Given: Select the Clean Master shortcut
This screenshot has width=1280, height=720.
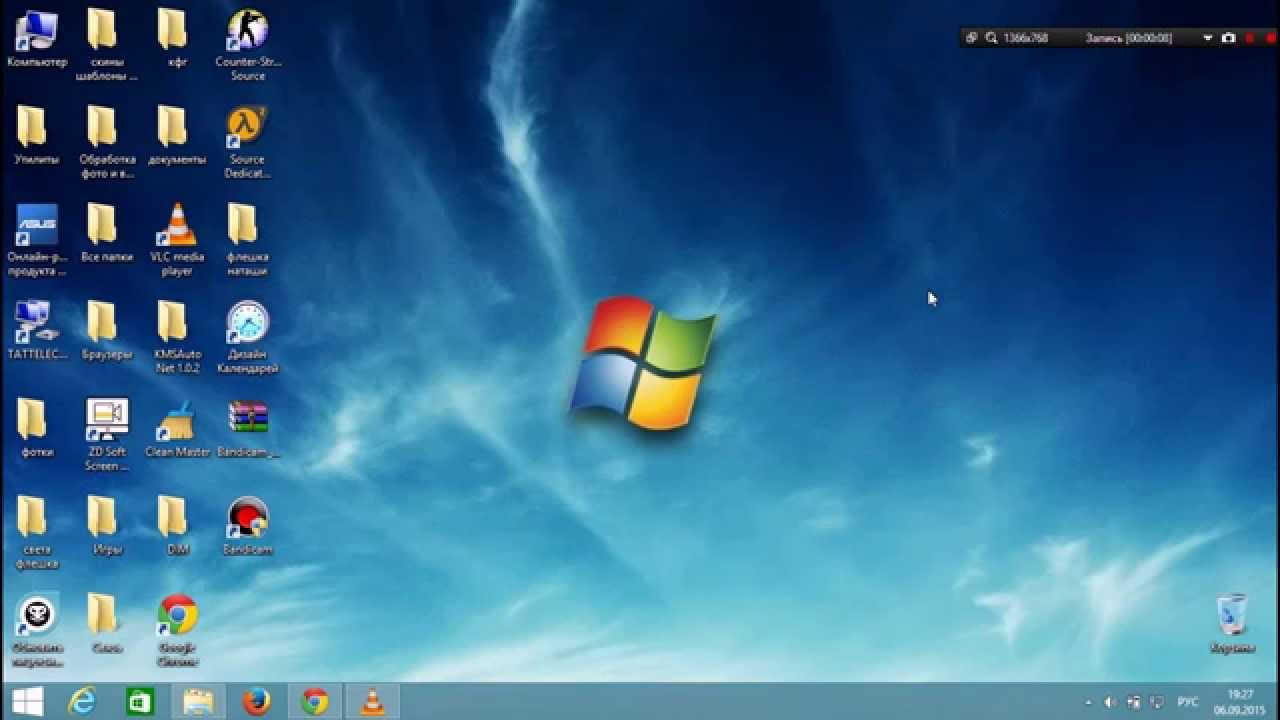Looking at the screenshot, I should 177,428.
